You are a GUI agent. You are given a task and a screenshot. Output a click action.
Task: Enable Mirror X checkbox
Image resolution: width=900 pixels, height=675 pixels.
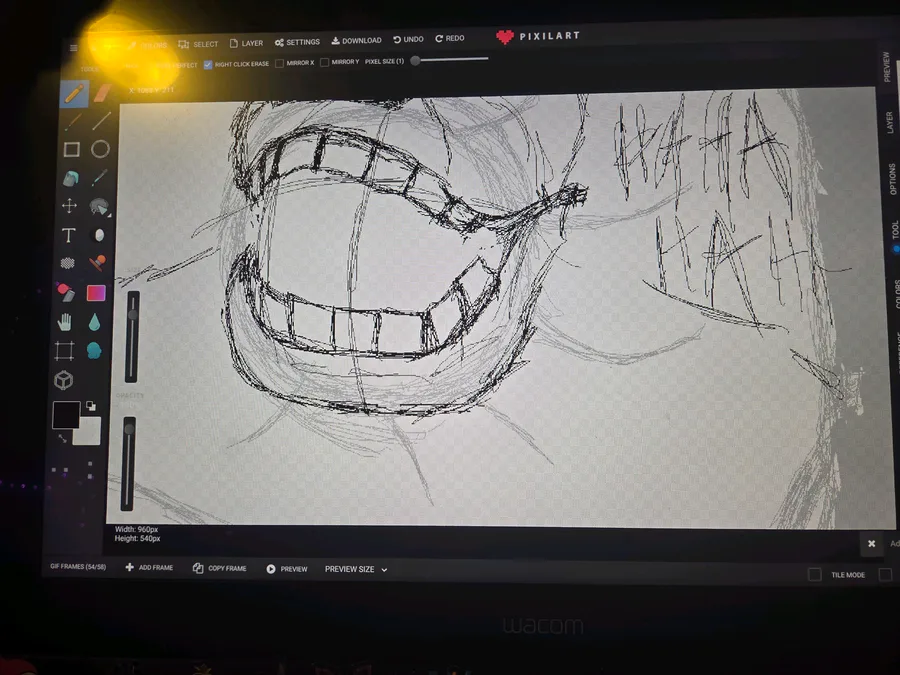click(x=280, y=63)
